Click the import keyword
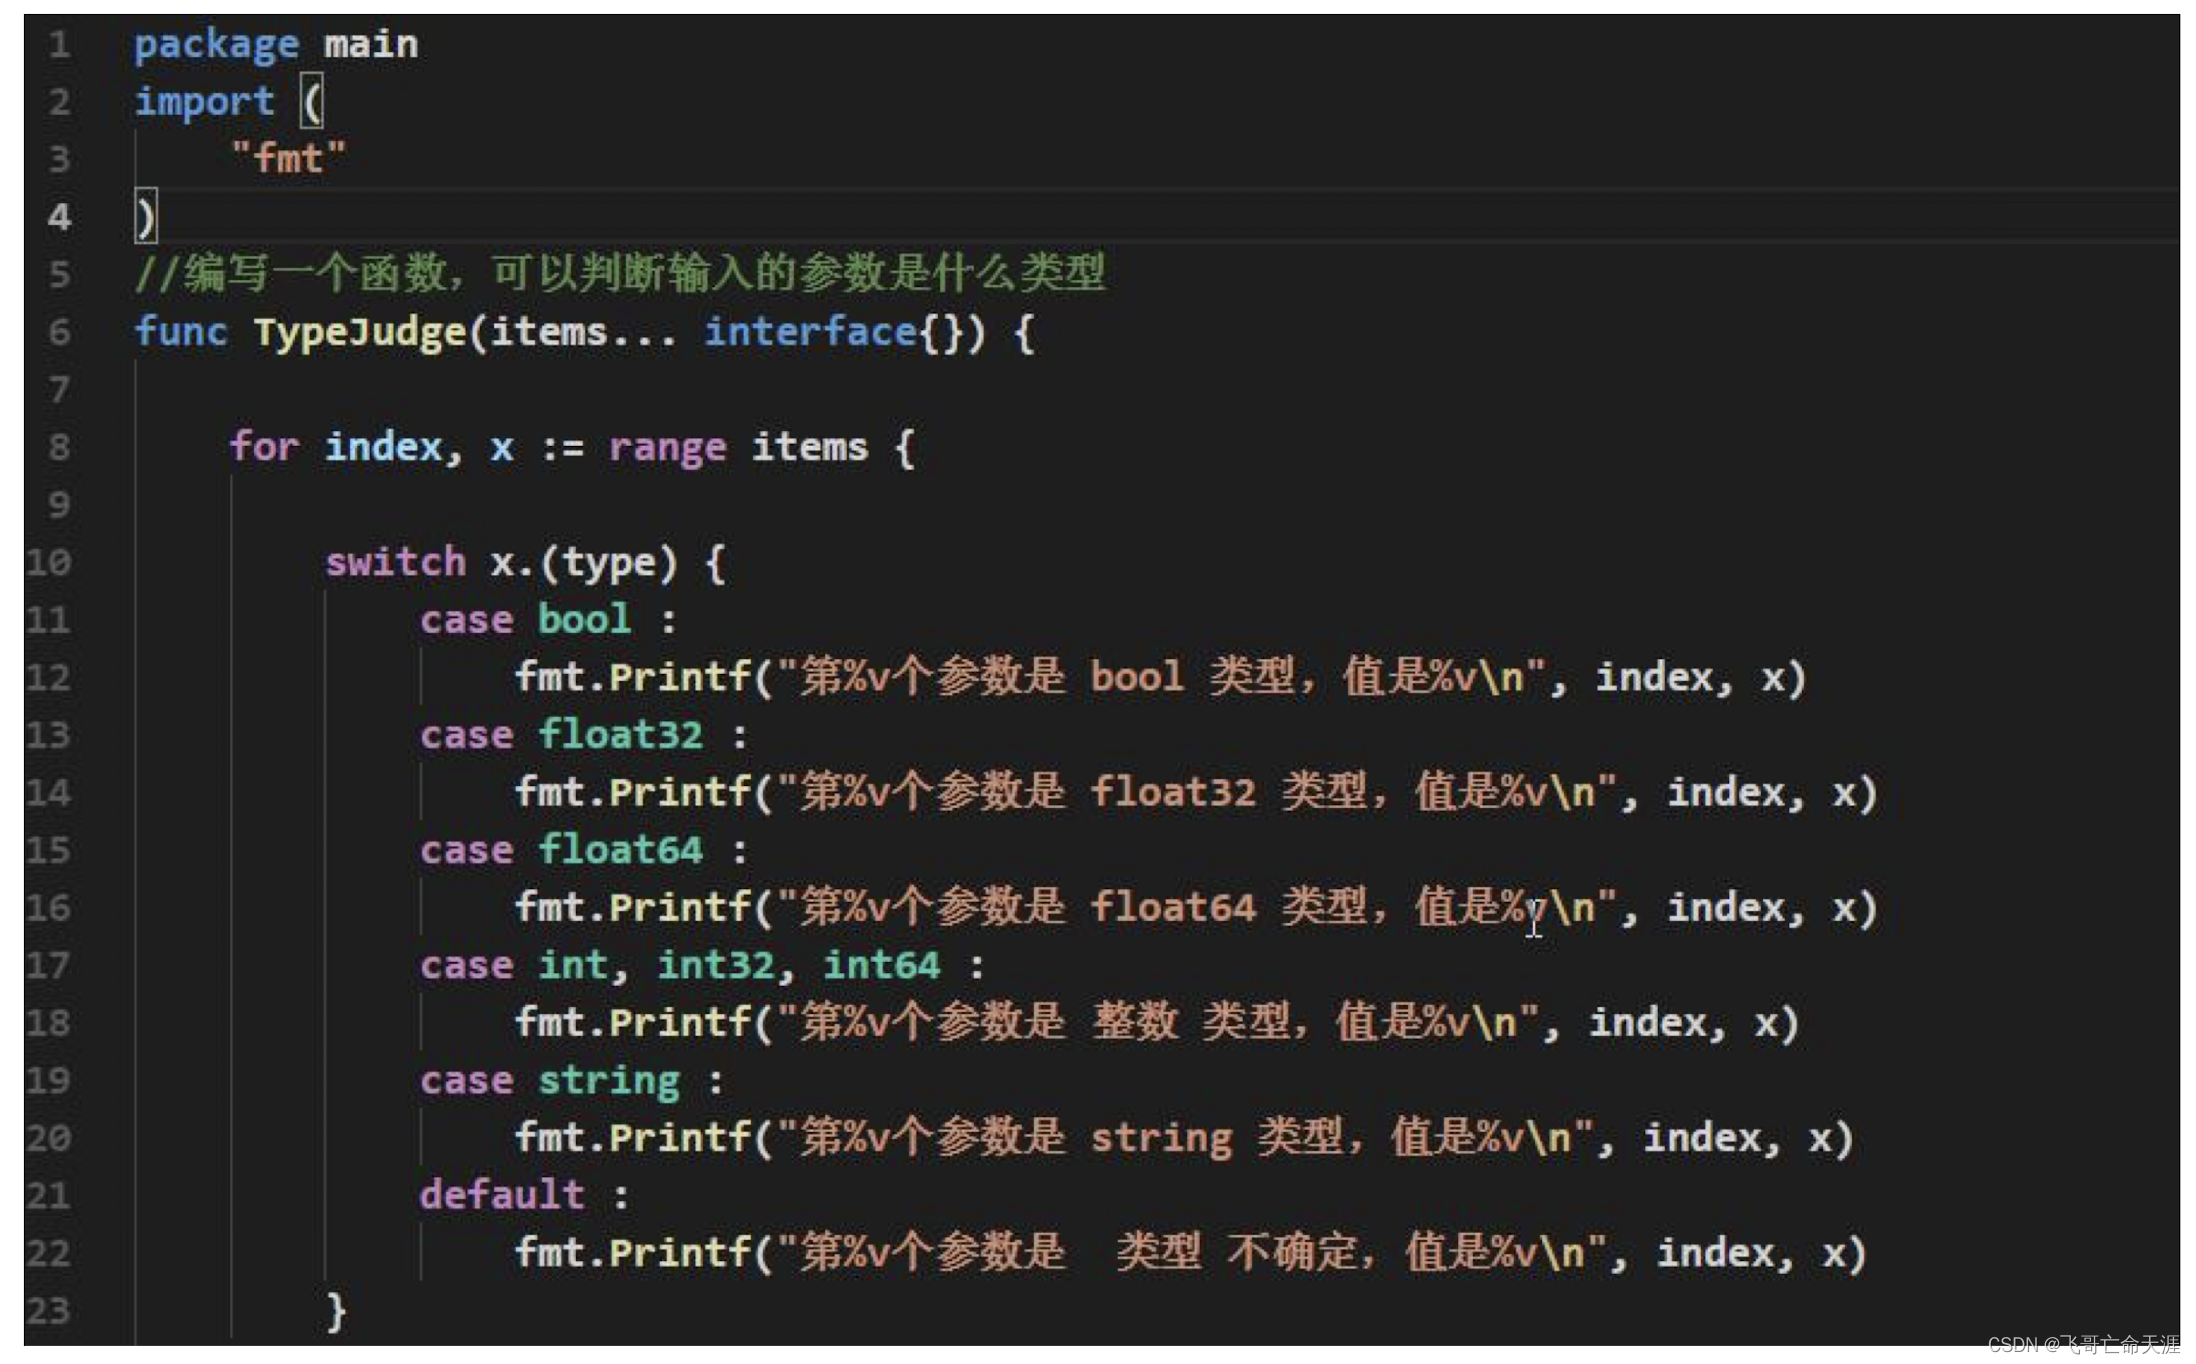2196x1364 pixels. (x=204, y=102)
